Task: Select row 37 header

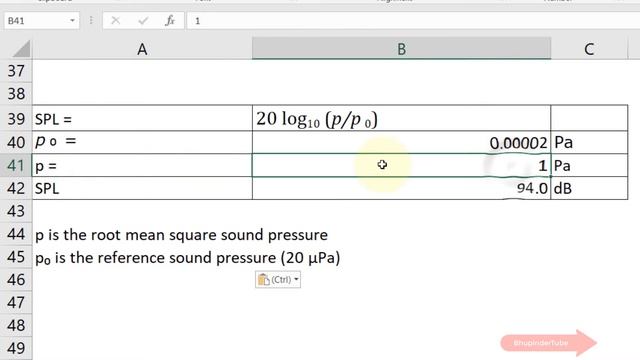Action: point(16,71)
